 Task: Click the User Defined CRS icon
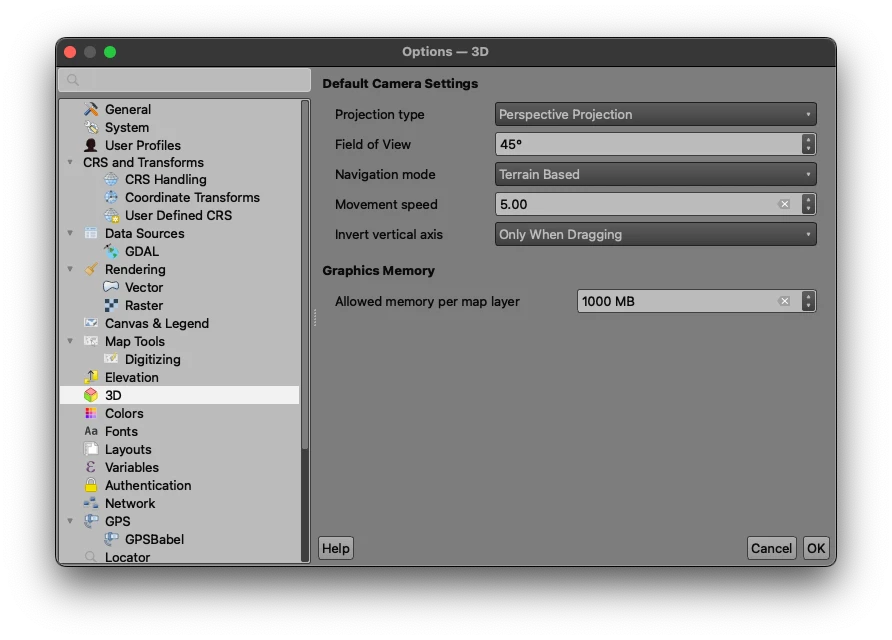click(112, 216)
